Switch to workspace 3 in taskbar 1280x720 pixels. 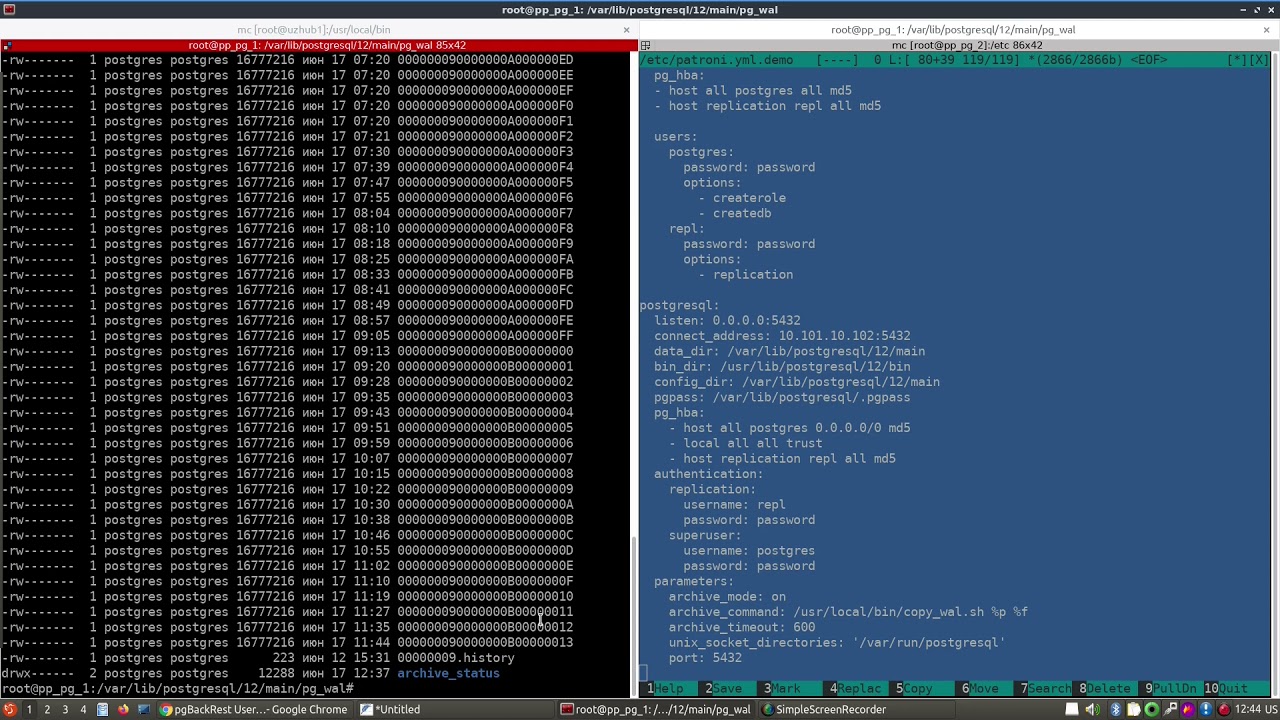point(65,710)
